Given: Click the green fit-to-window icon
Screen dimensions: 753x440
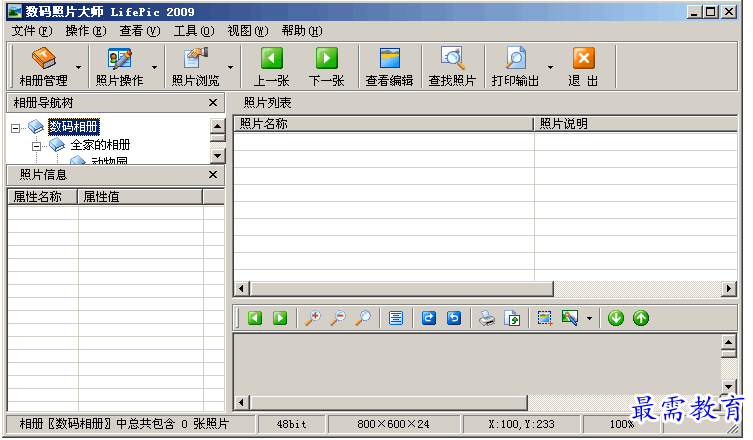Looking at the screenshot, I should (x=396, y=318).
